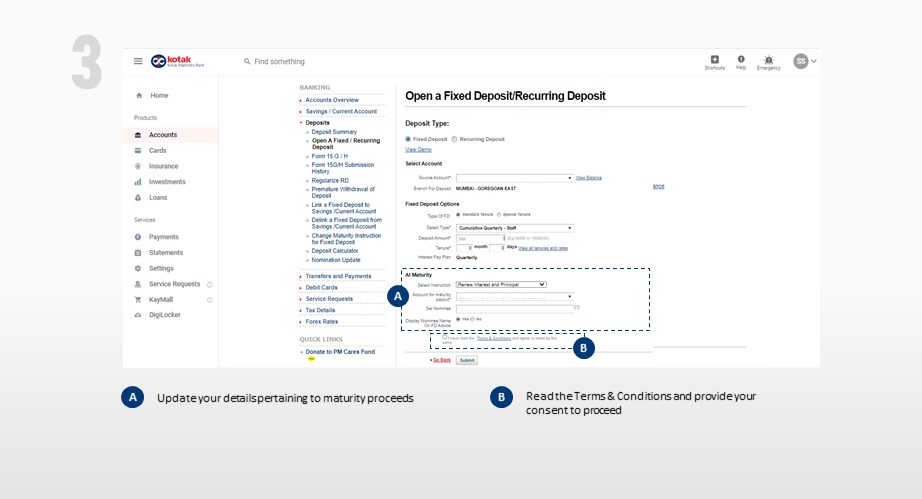
Task: Click the Home sidebar icon
Action: point(139,95)
